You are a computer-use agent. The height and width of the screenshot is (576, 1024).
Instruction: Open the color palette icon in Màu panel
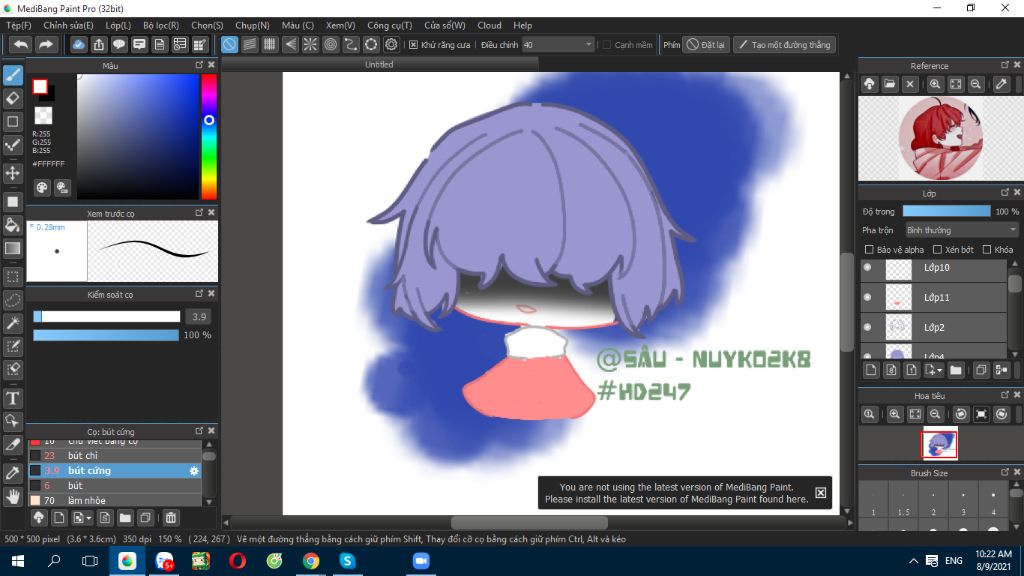[42, 188]
